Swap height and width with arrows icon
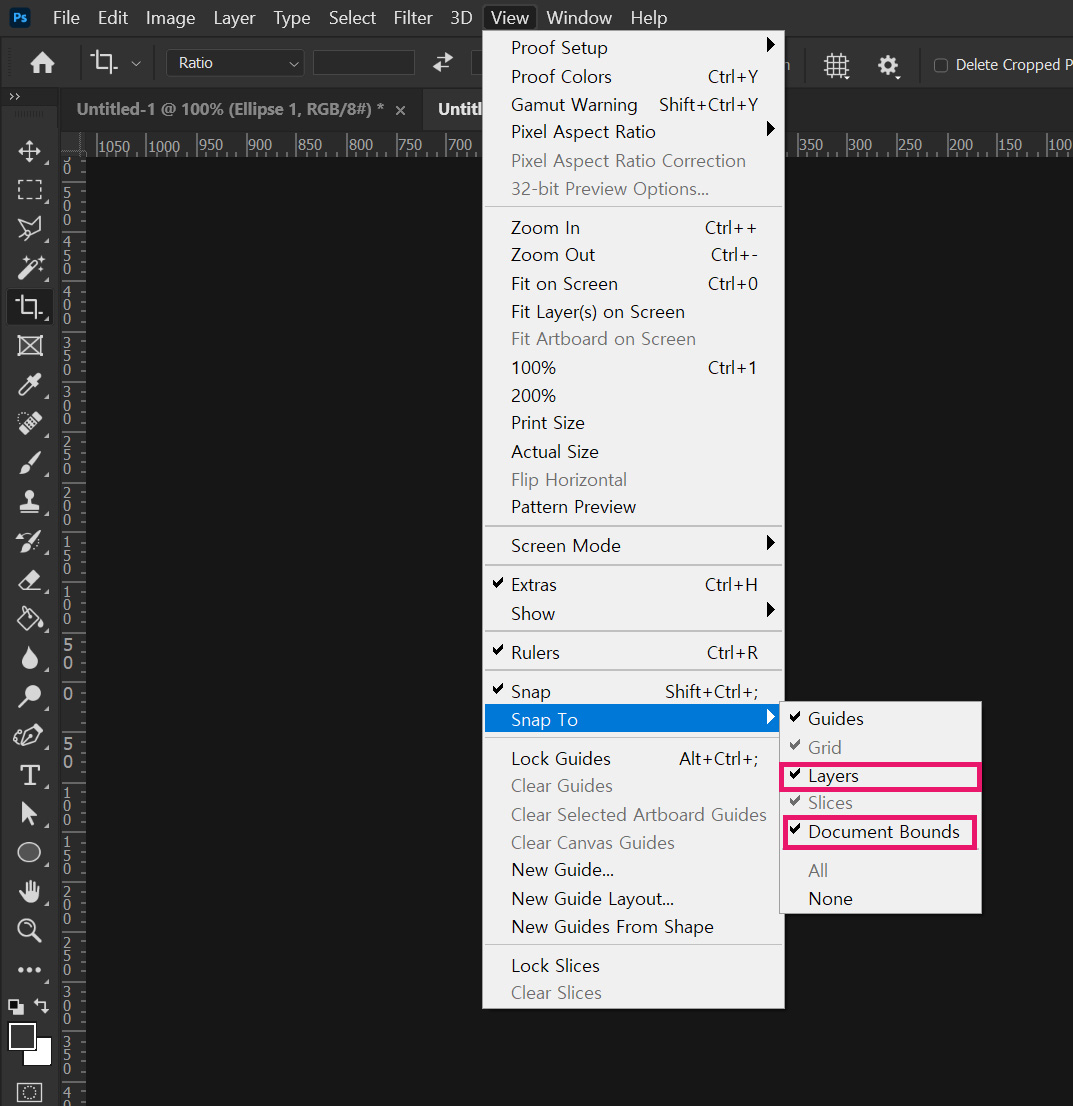Screen dimensions: 1073x1106 pos(442,63)
